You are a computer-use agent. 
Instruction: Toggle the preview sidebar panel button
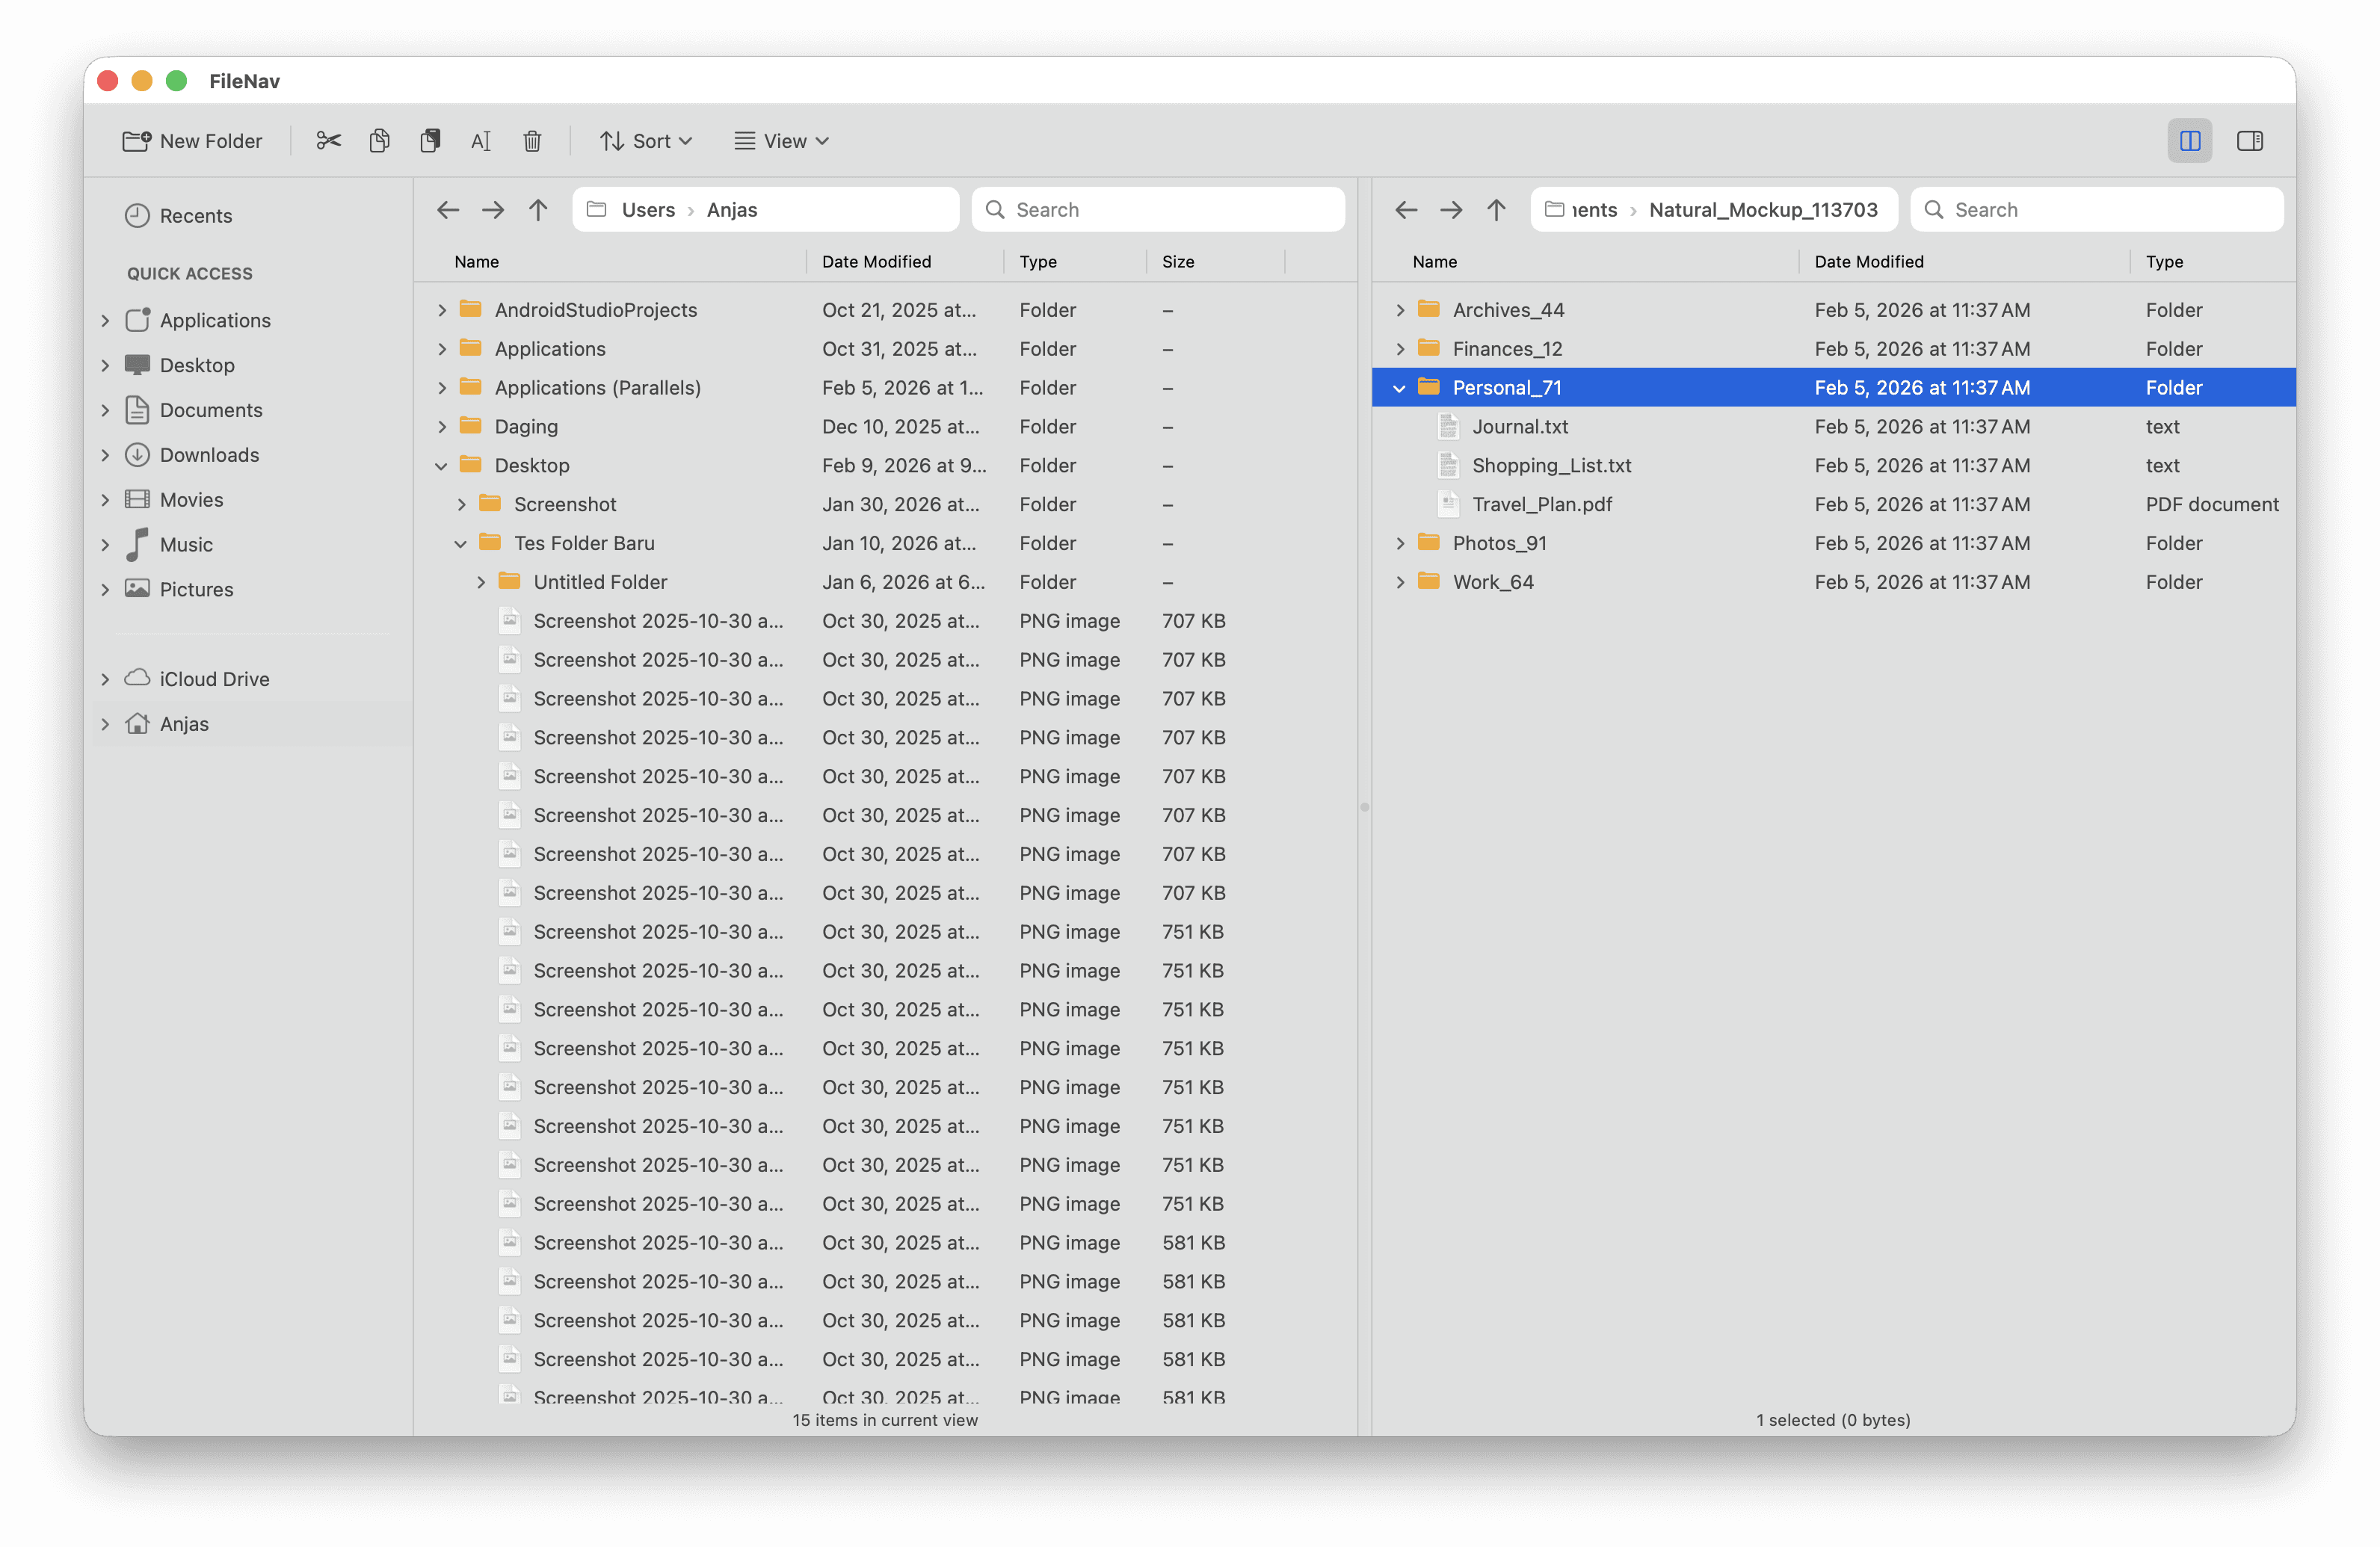coord(2249,141)
